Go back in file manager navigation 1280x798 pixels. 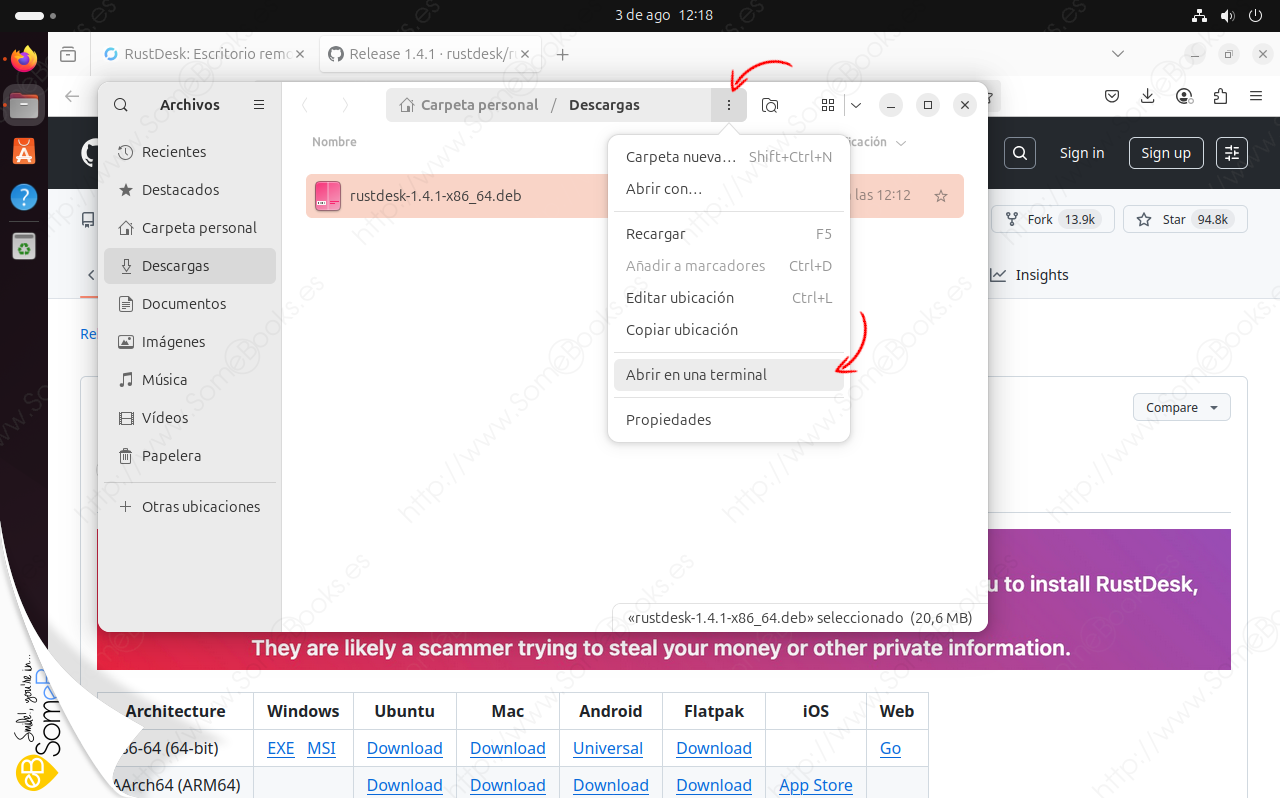305,105
